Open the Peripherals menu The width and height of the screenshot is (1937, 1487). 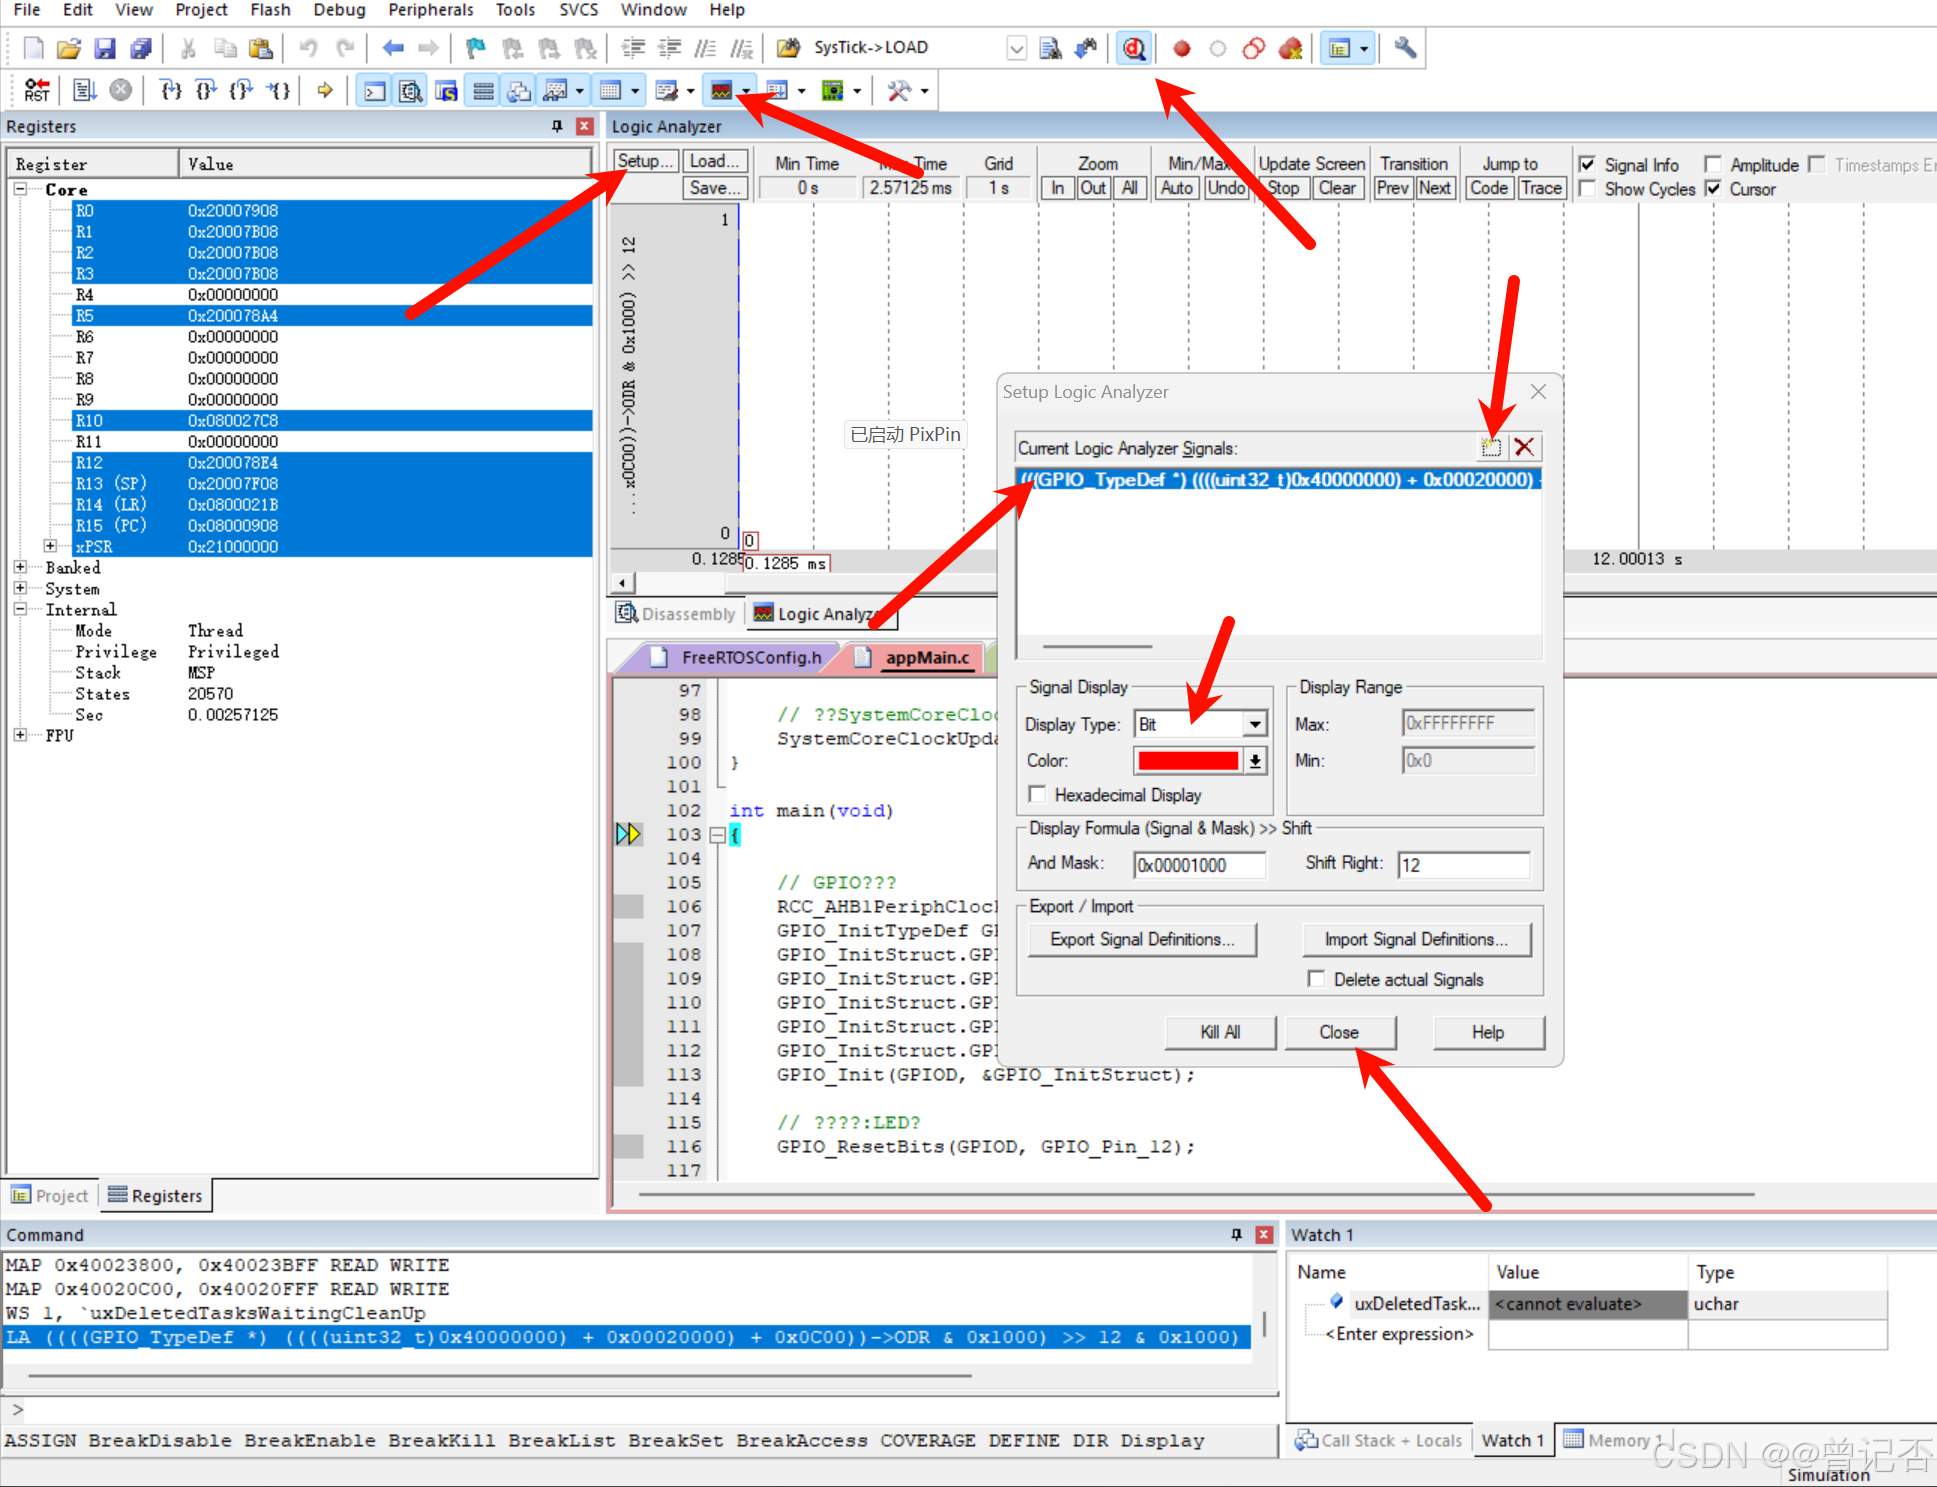pyautogui.click(x=430, y=10)
